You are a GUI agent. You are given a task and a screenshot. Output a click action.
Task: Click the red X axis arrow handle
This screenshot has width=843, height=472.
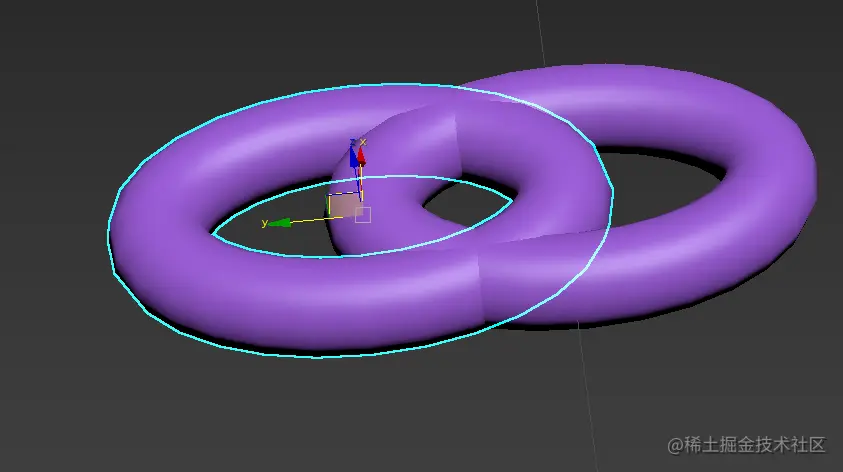tap(361, 155)
